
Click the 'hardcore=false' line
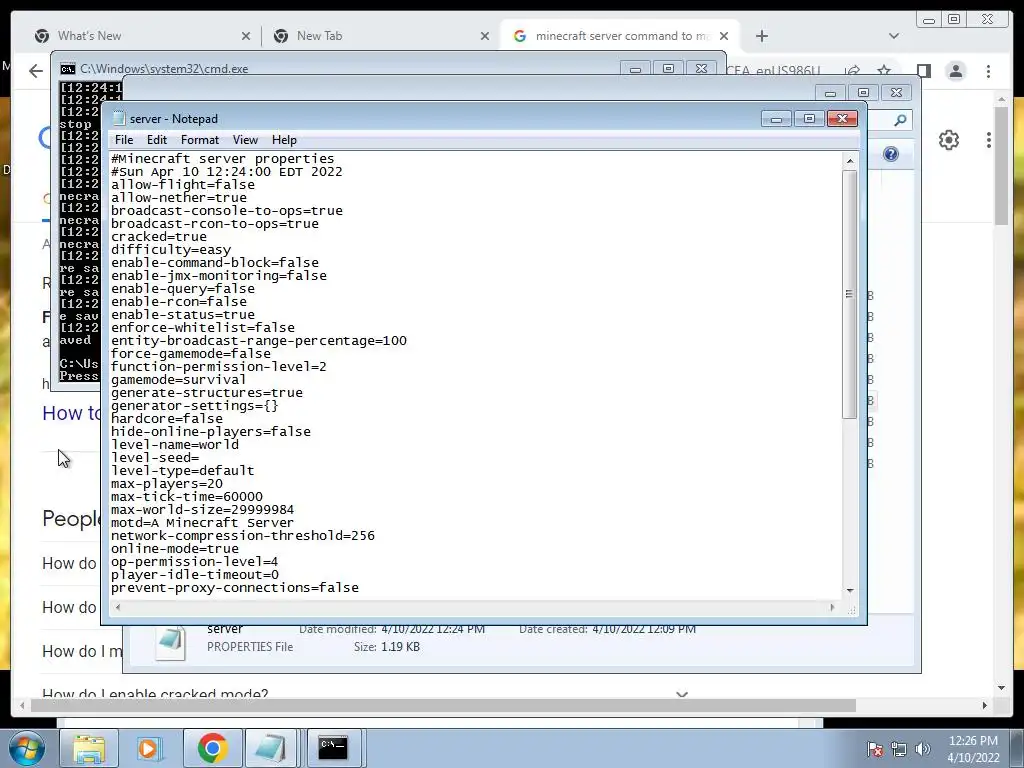[x=167, y=419]
